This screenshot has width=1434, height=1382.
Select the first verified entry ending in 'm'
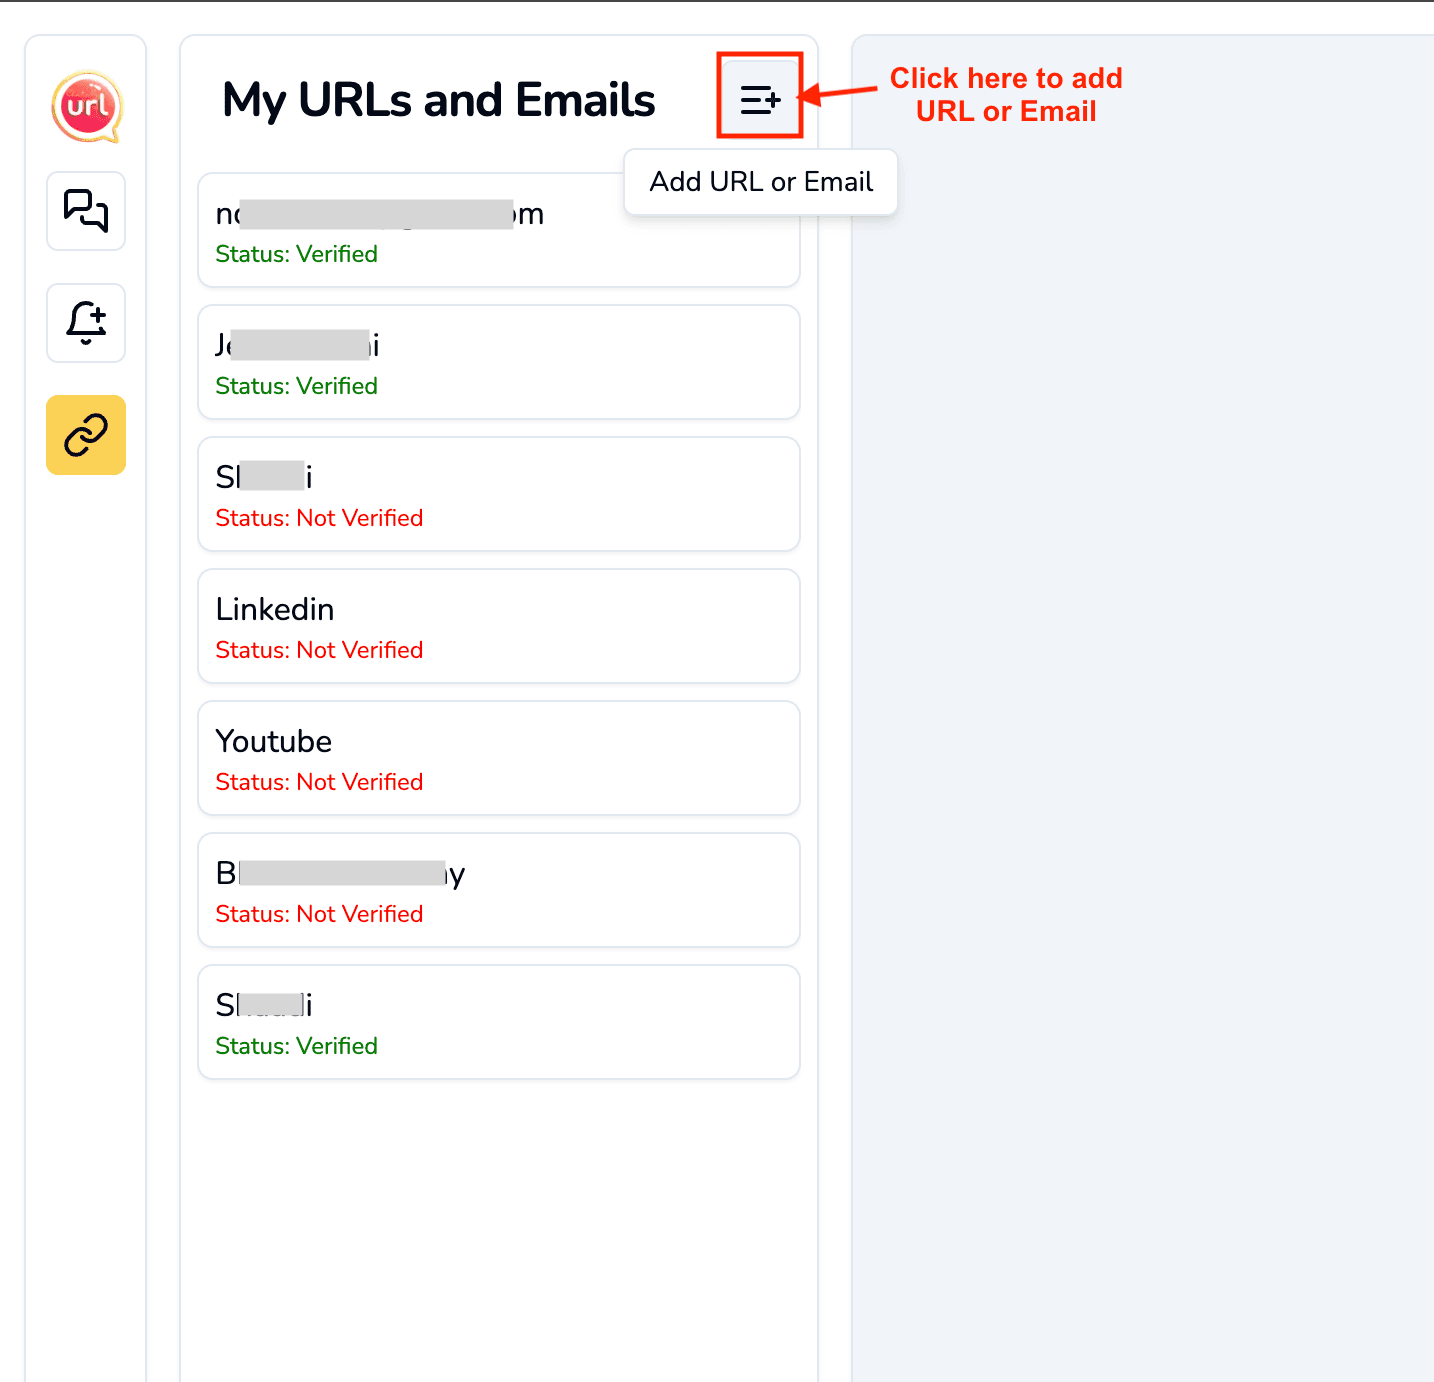click(x=499, y=230)
